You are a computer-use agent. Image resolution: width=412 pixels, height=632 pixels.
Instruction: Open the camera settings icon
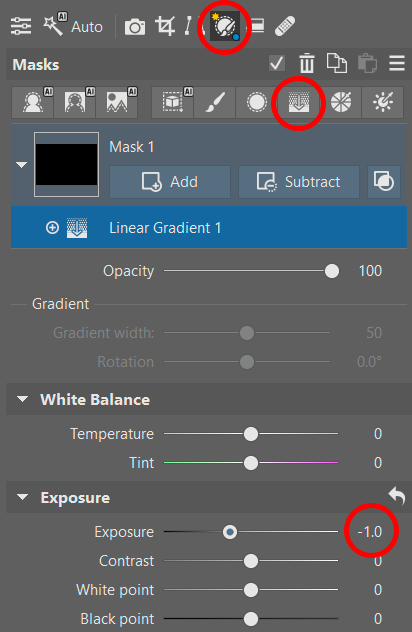[x=135, y=27]
